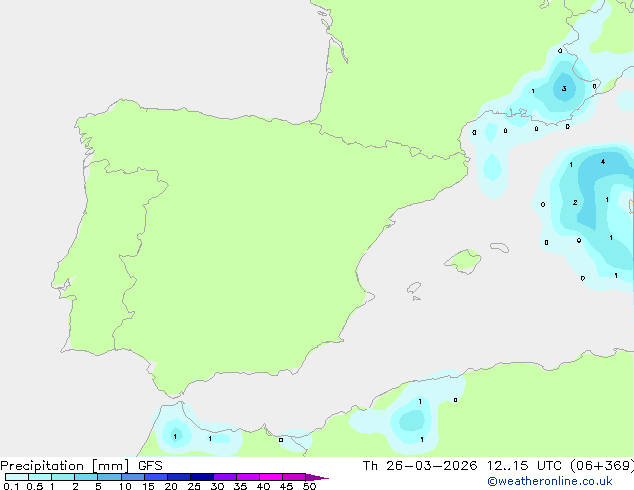Click the '3' precipitation value over southern France
634x490 pixels.
pyautogui.click(x=564, y=89)
